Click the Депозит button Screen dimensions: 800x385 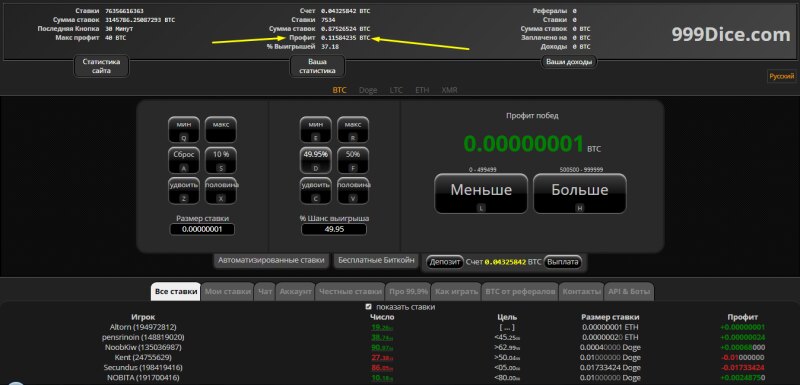(x=445, y=262)
